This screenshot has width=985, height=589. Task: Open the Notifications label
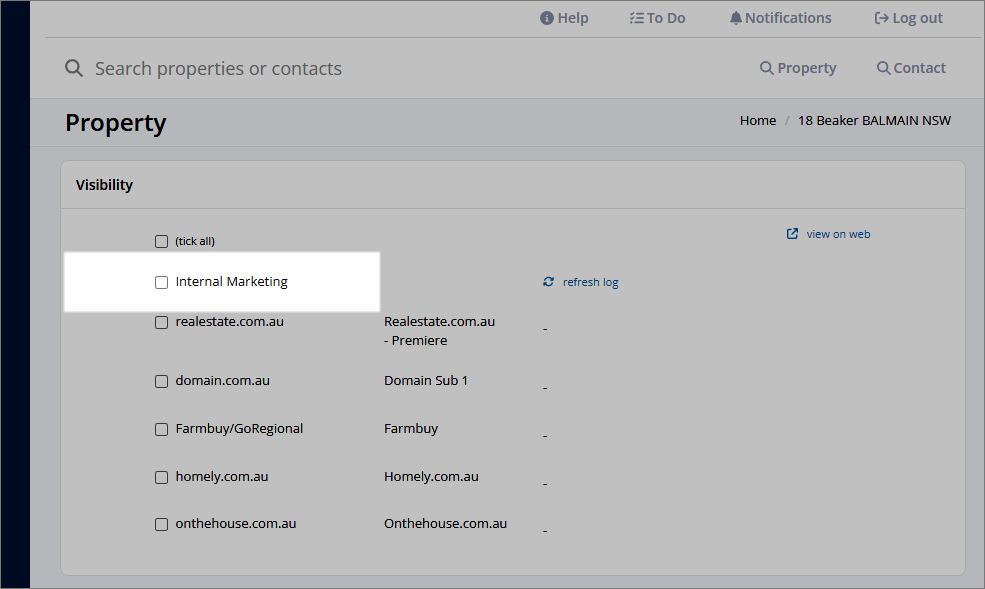(788, 18)
